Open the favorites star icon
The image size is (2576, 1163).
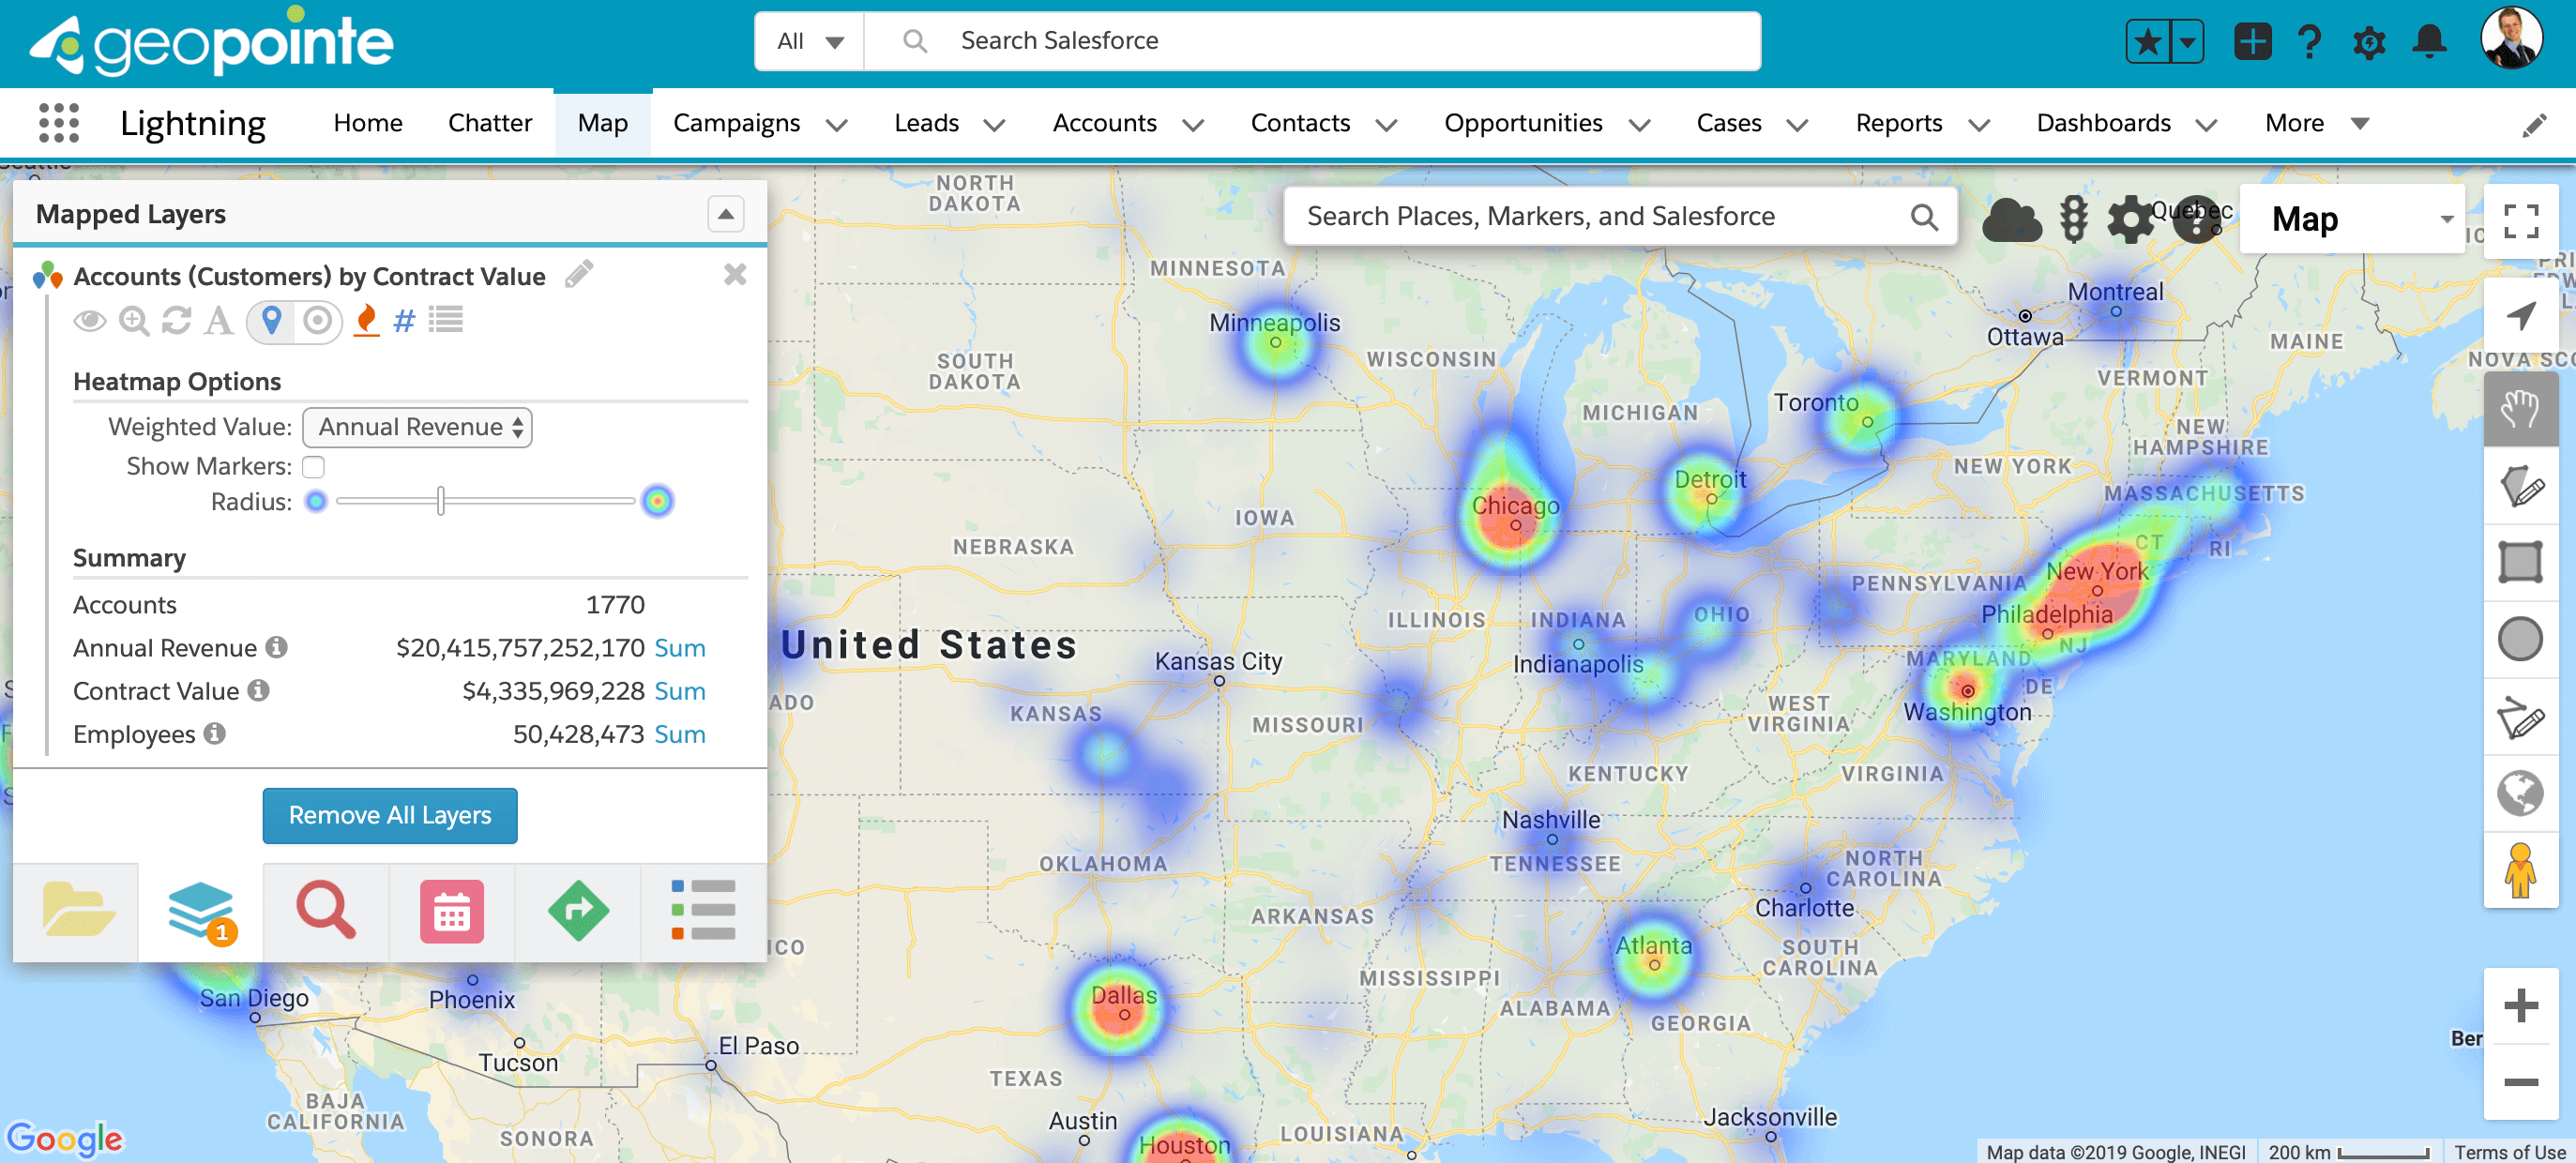coord(2148,41)
